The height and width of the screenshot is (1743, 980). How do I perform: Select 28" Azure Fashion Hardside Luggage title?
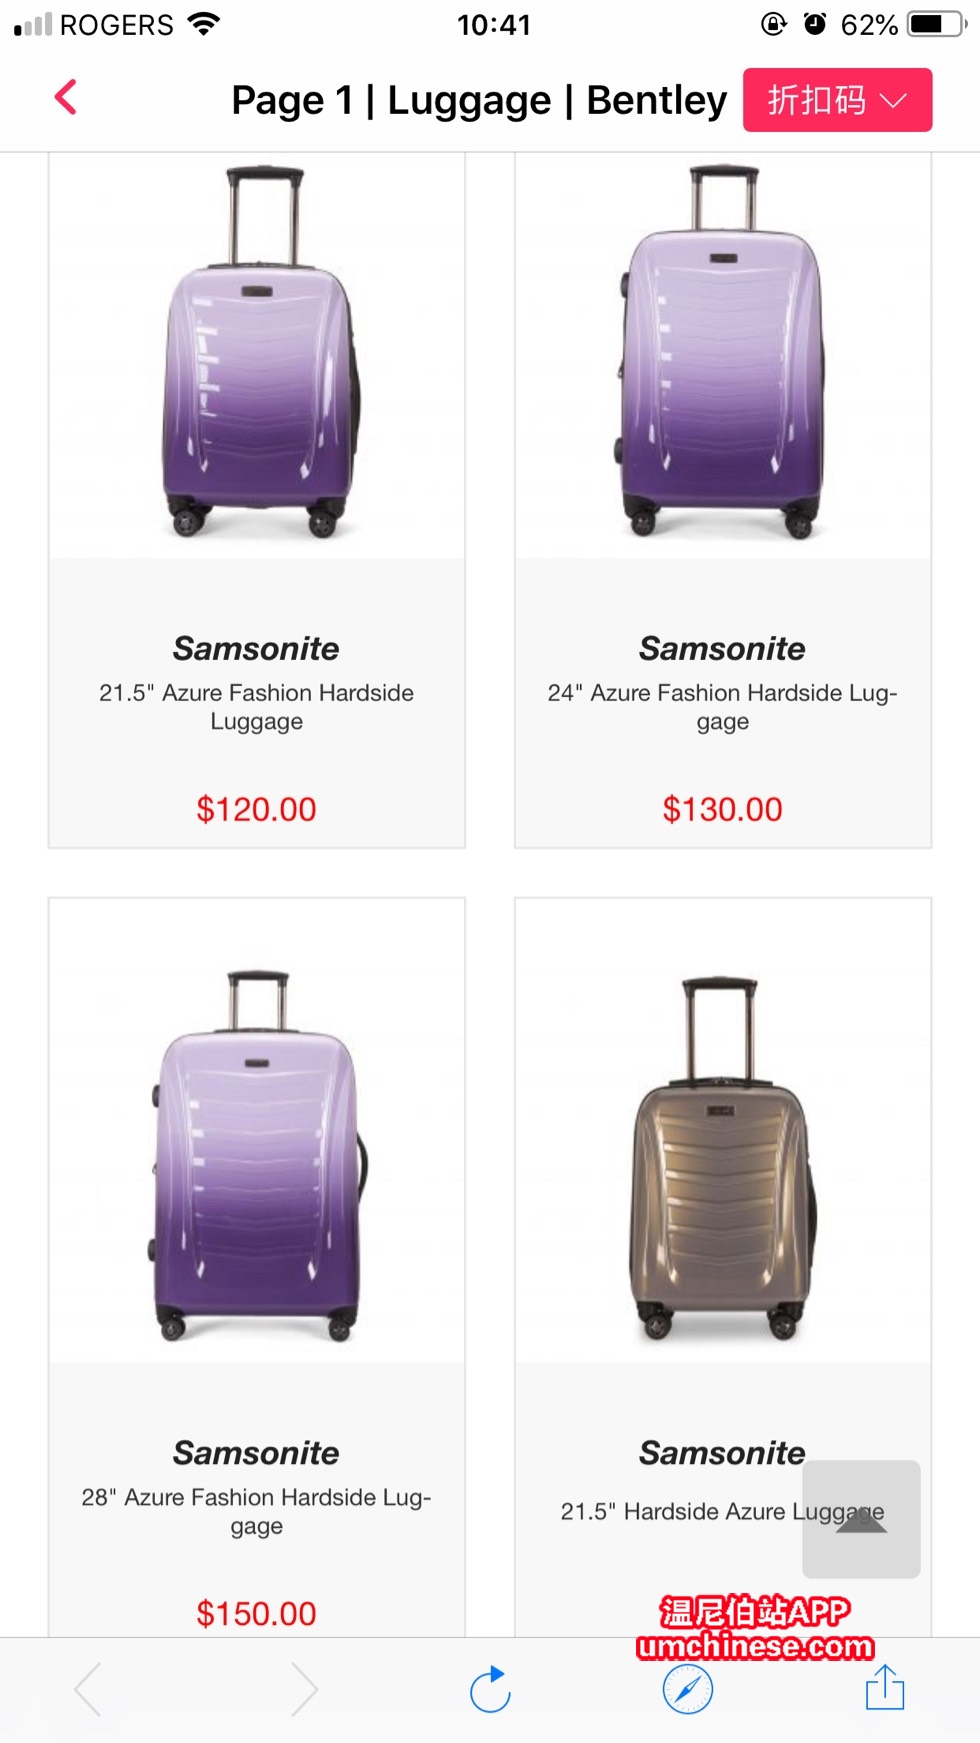[x=257, y=1511]
